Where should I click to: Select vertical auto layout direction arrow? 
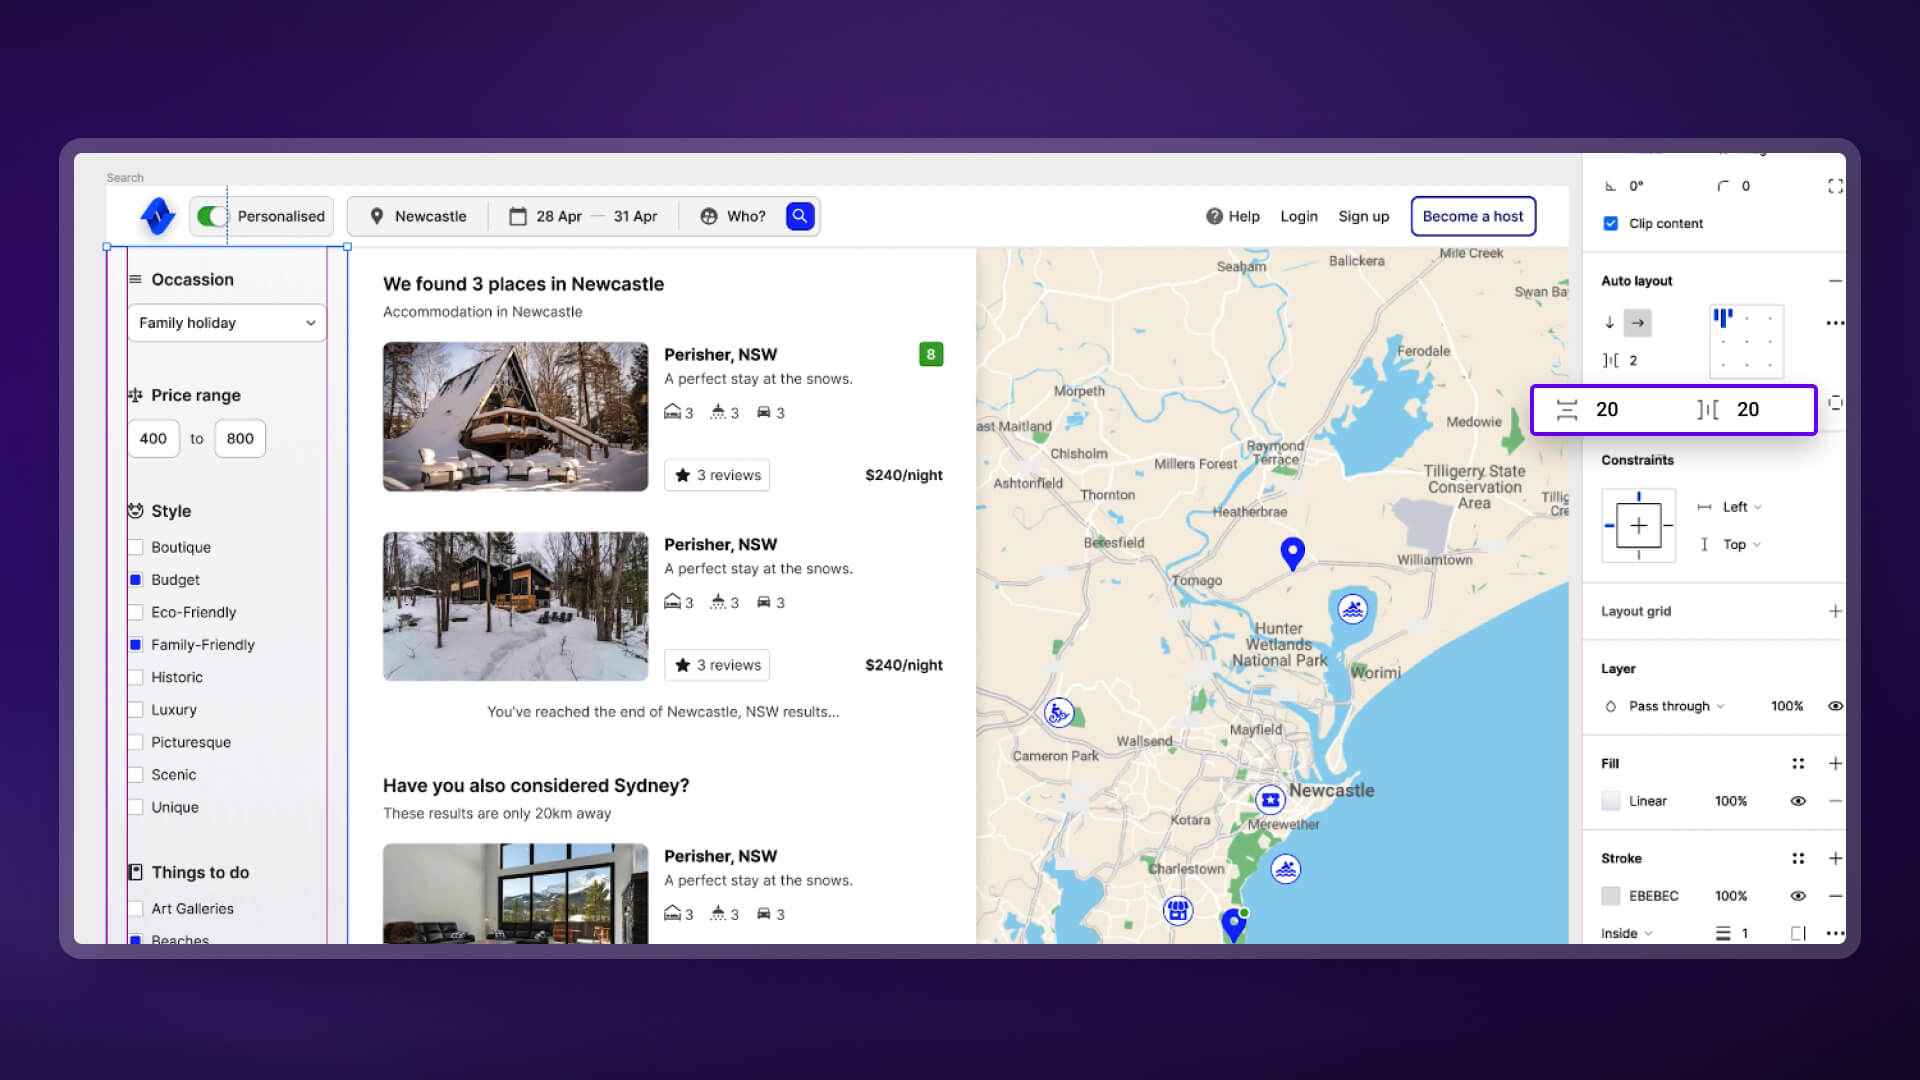1609,322
